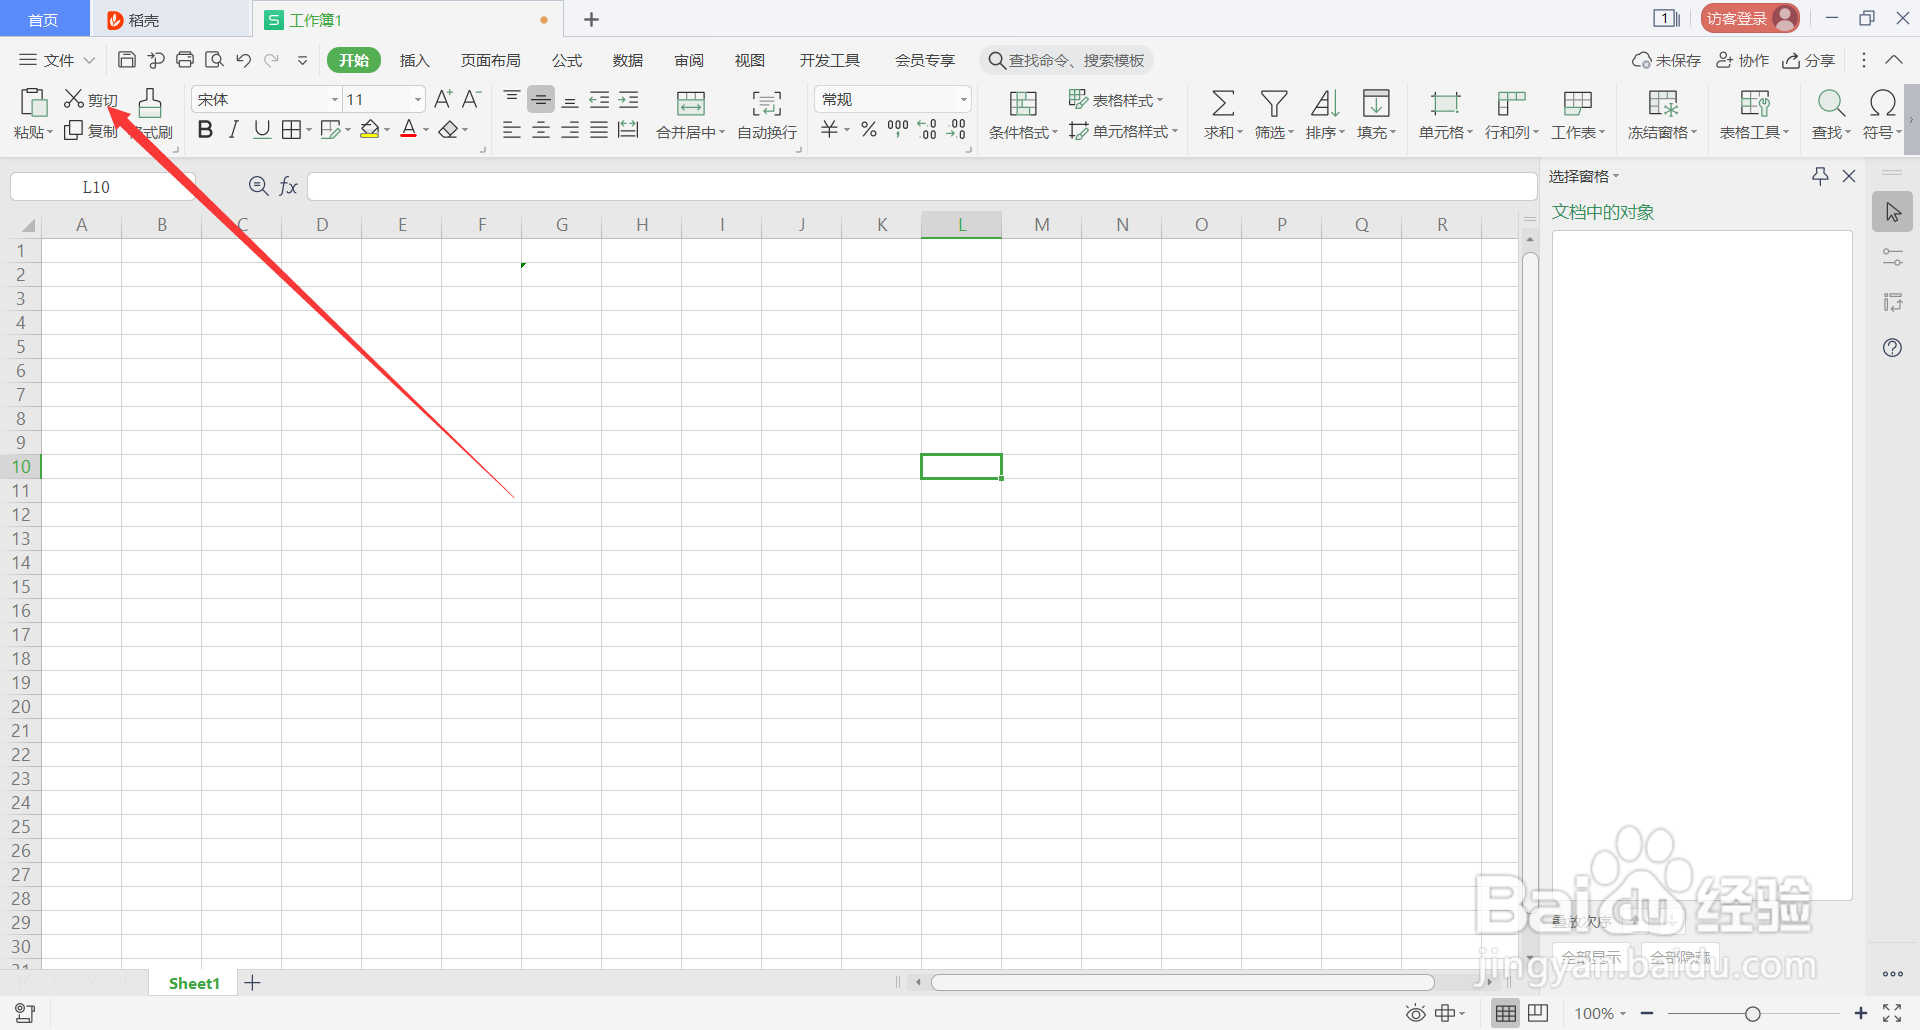Screen dimensions: 1920x1030
Task: Click the unsaved (未保存) cloud button
Action: pyautogui.click(x=1666, y=60)
